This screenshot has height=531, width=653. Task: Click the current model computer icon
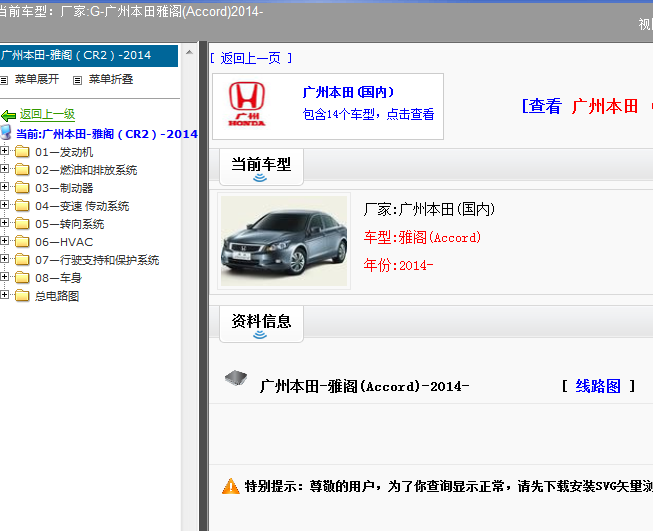pyautogui.click(x=7, y=133)
